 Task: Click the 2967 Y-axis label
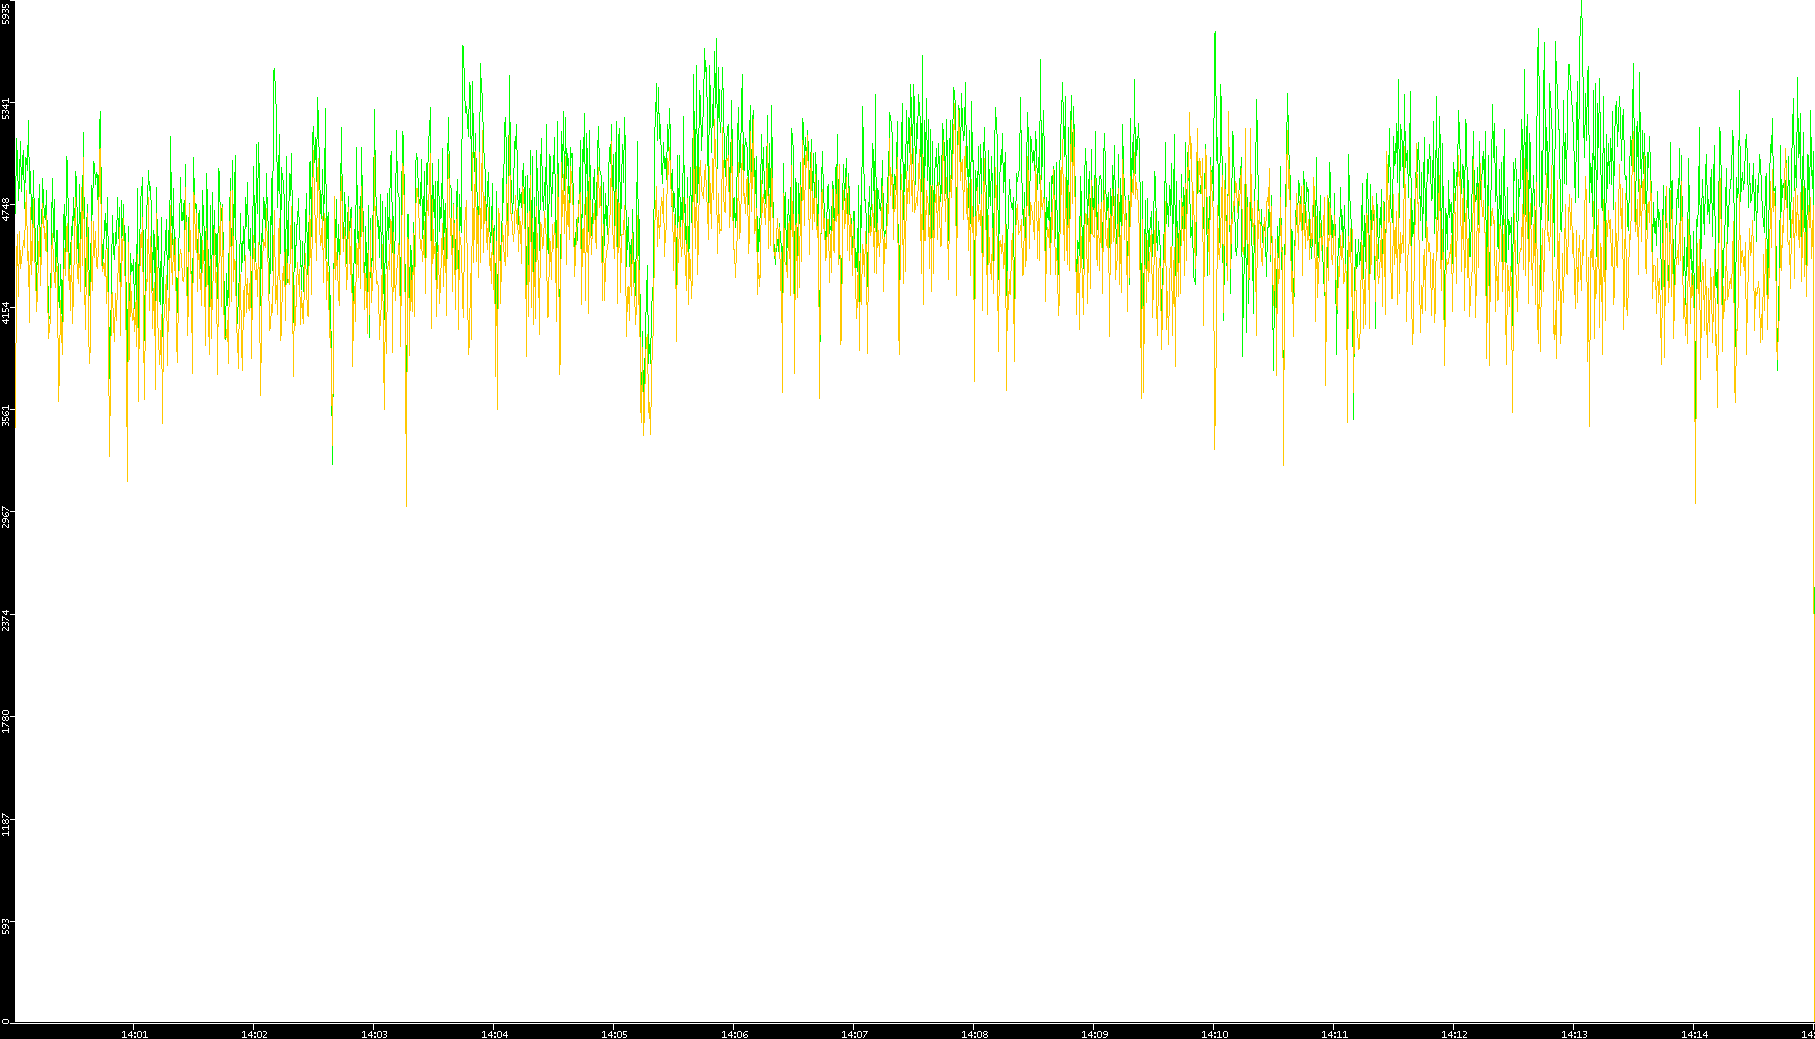6,518
